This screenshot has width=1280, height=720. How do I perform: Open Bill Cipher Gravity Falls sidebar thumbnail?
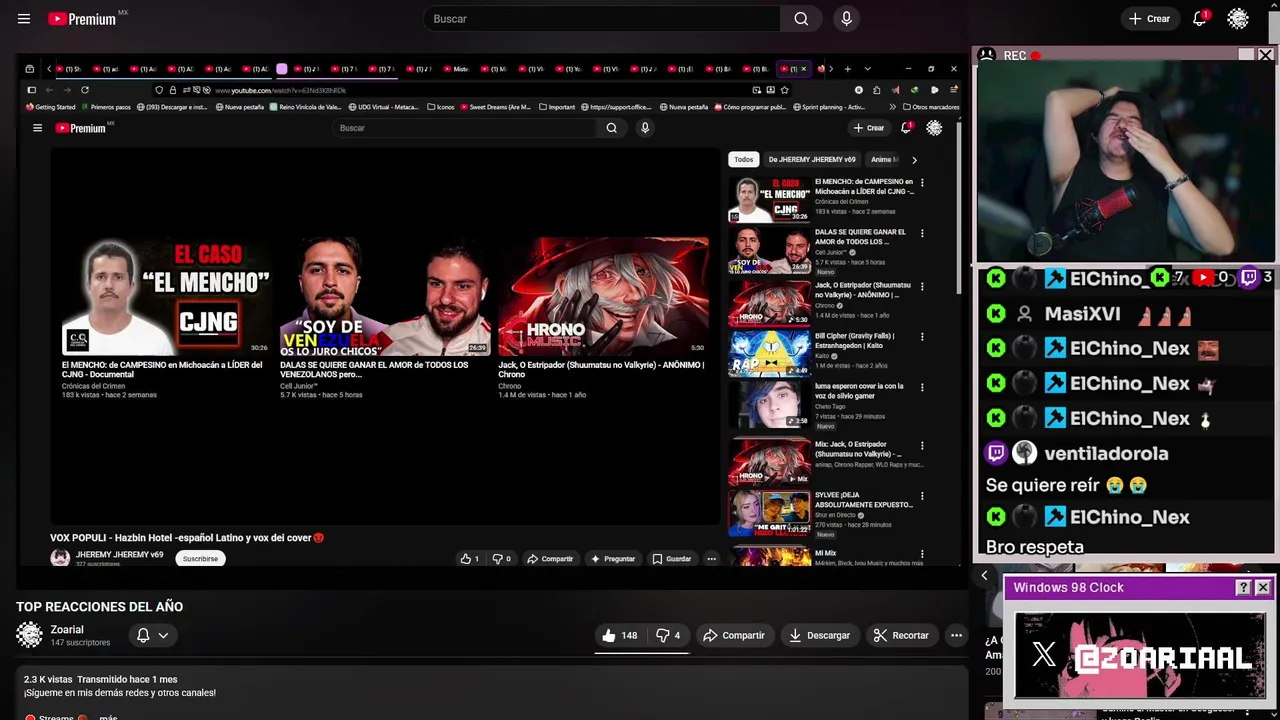pyautogui.click(x=769, y=354)
